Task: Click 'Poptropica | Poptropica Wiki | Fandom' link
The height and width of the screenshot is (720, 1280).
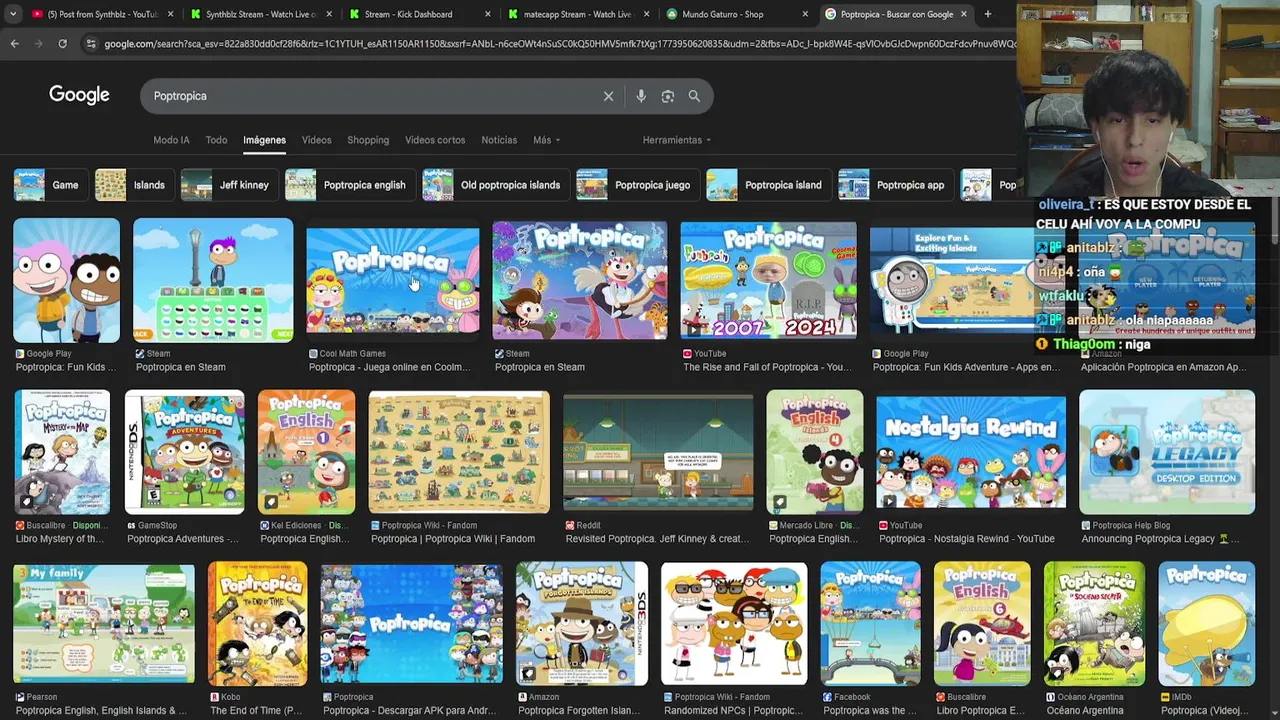Action: pyautogui.click(x=453, y=539)
